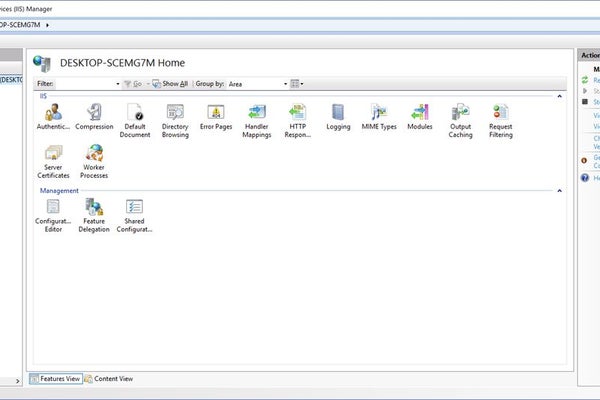600x400 pixels.
Task: Open Worker Processes feature
Action: click(x=94, y=162)
